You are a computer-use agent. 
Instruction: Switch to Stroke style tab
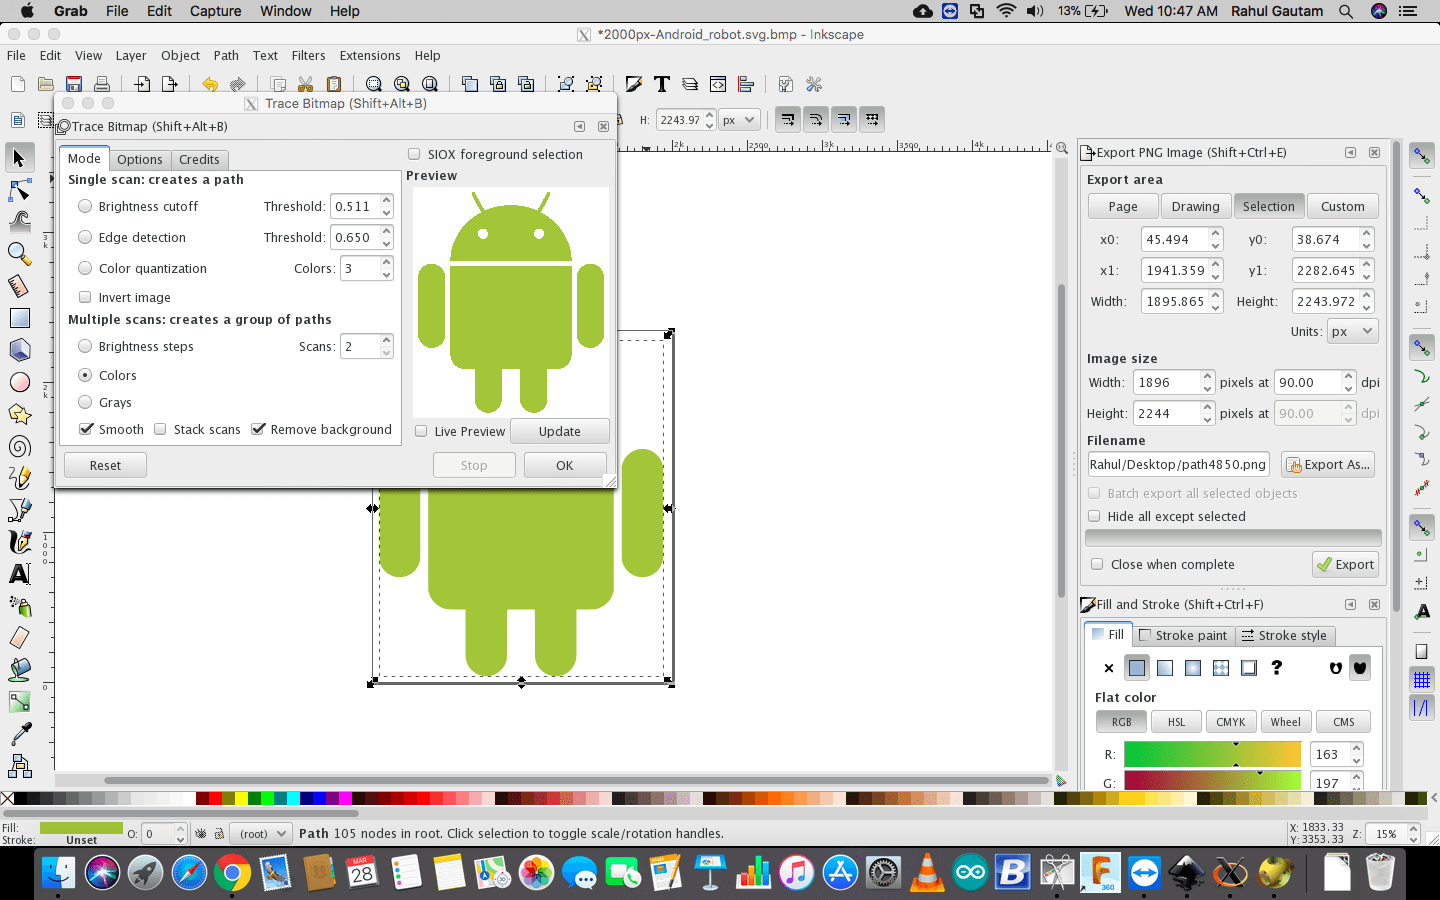point(1284,635)
